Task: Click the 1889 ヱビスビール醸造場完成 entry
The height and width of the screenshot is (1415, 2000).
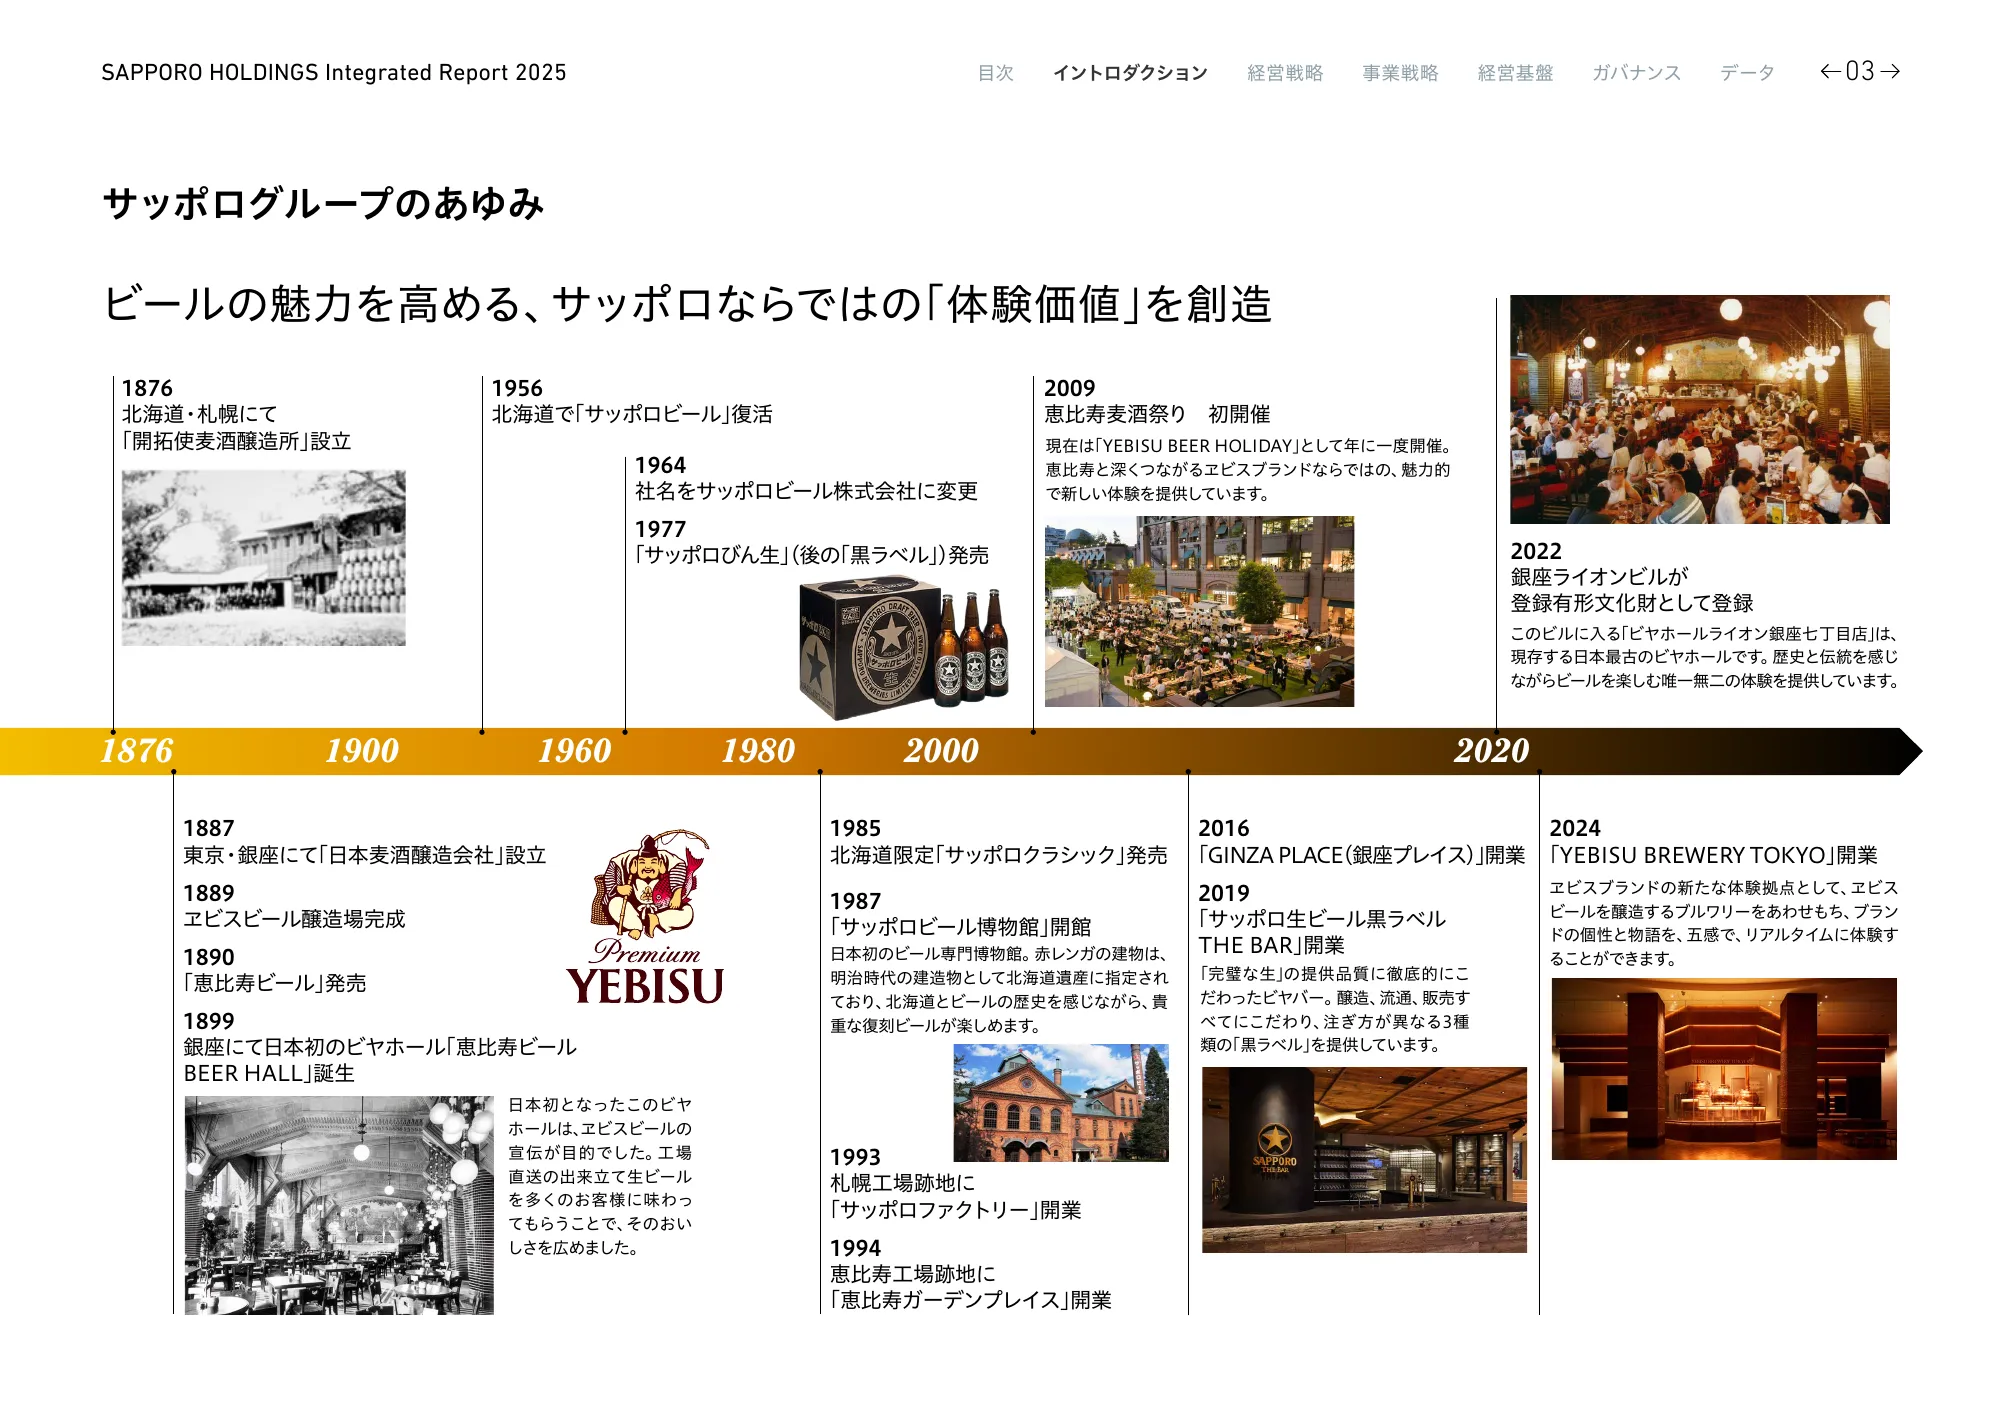Action: (x=294, y=906)
